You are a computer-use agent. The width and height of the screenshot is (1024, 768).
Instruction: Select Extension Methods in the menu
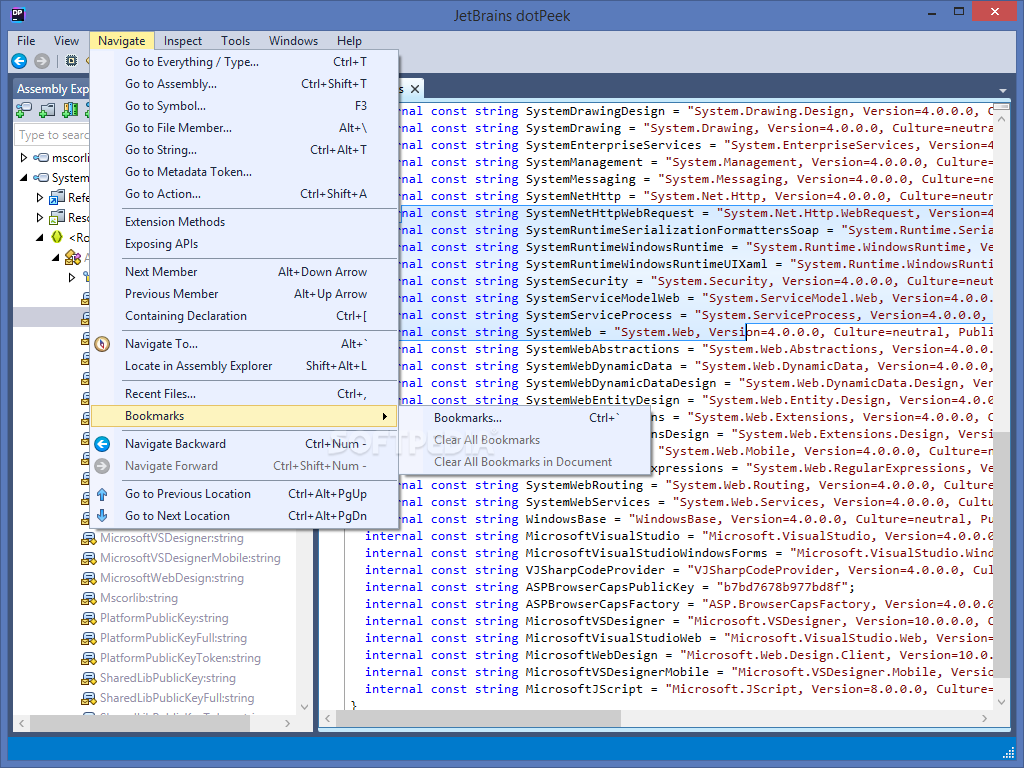pos(244,222)
